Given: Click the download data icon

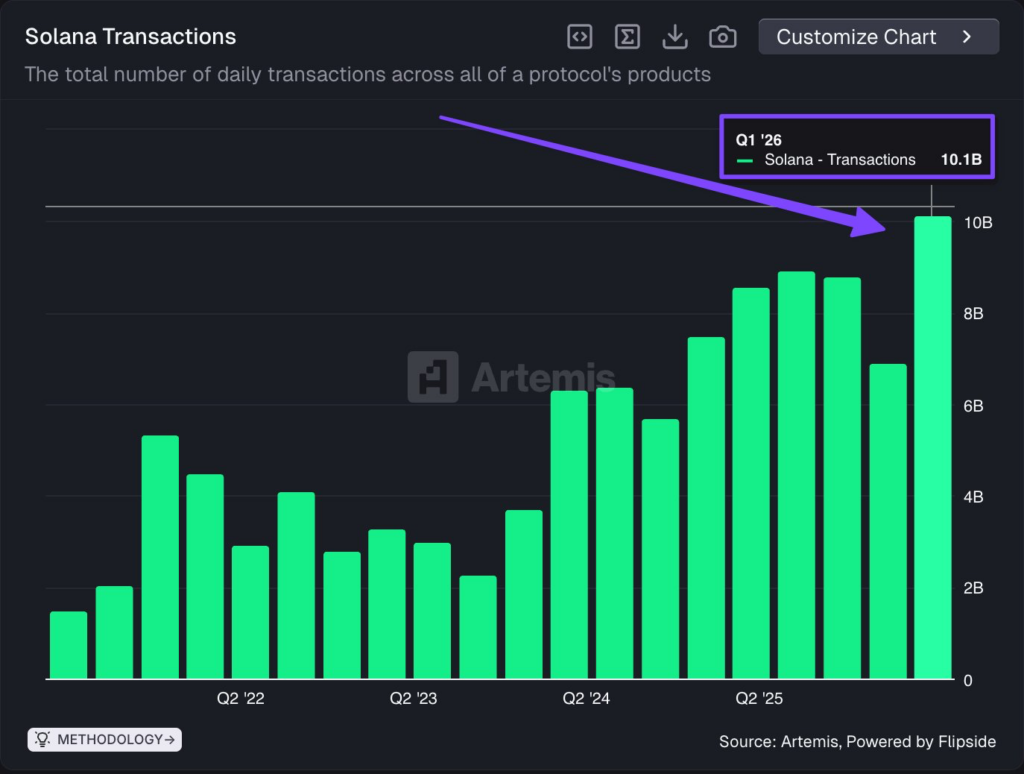Looking at the screenshot, I should pyautogui.click(x=675, y=36).
